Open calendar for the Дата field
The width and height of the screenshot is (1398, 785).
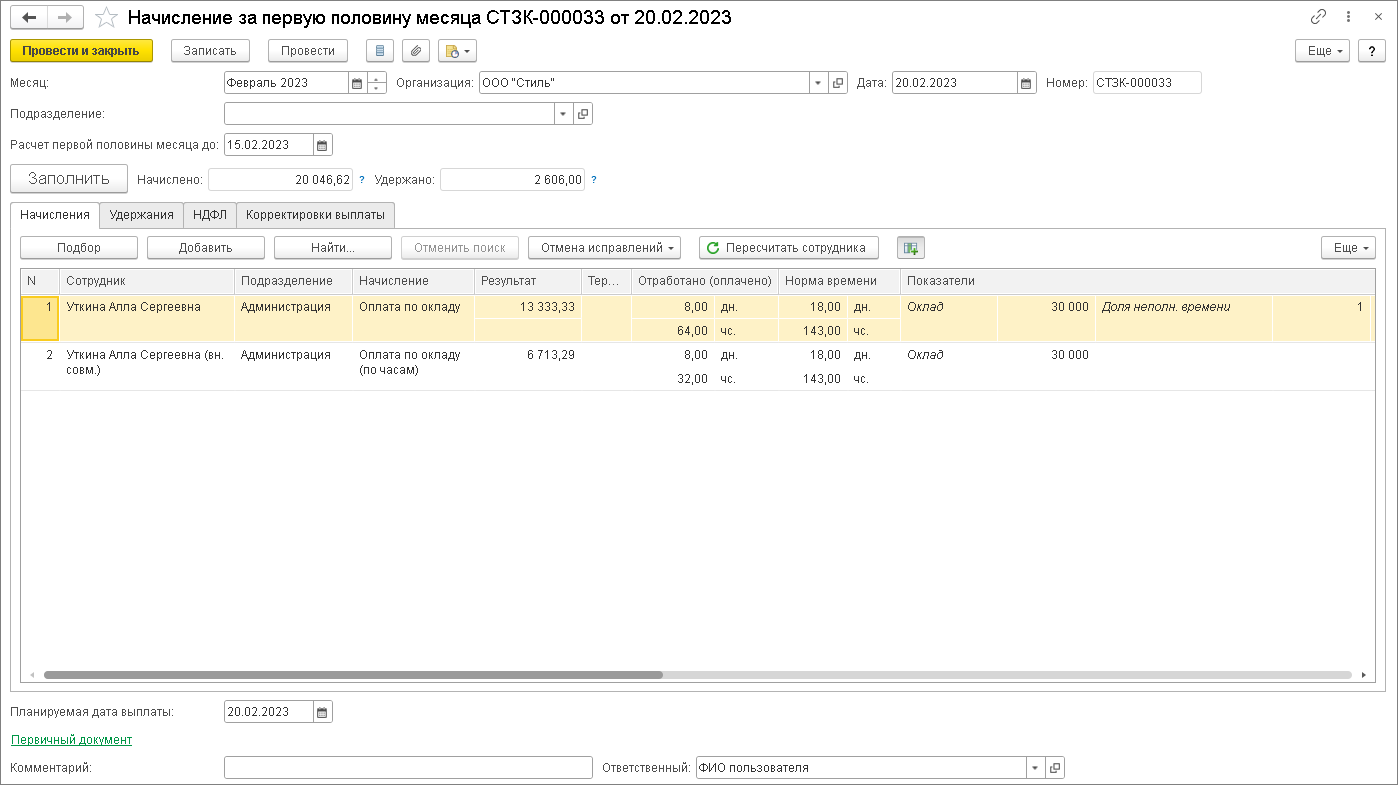click(1025, 83)
